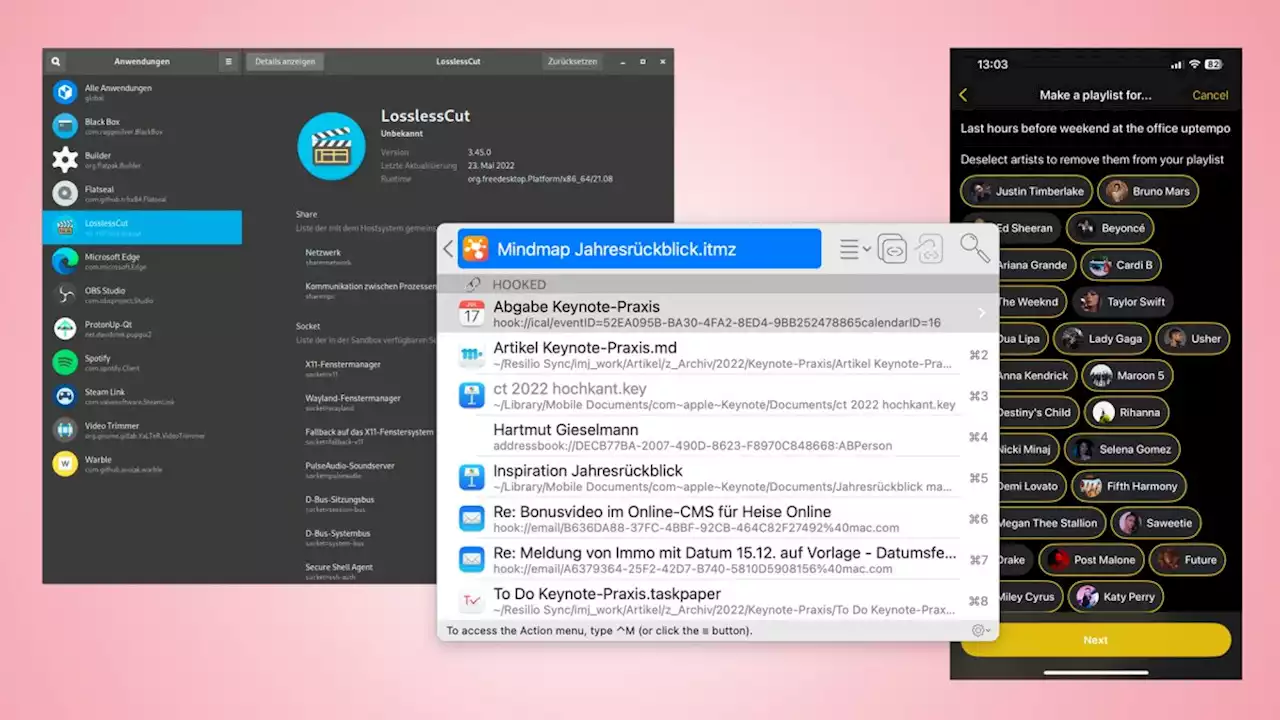Deselect Lady Gaga artist chip
Image resolution: width=1280 pixels, height=720 pixels.
[x=1101, y=339]
